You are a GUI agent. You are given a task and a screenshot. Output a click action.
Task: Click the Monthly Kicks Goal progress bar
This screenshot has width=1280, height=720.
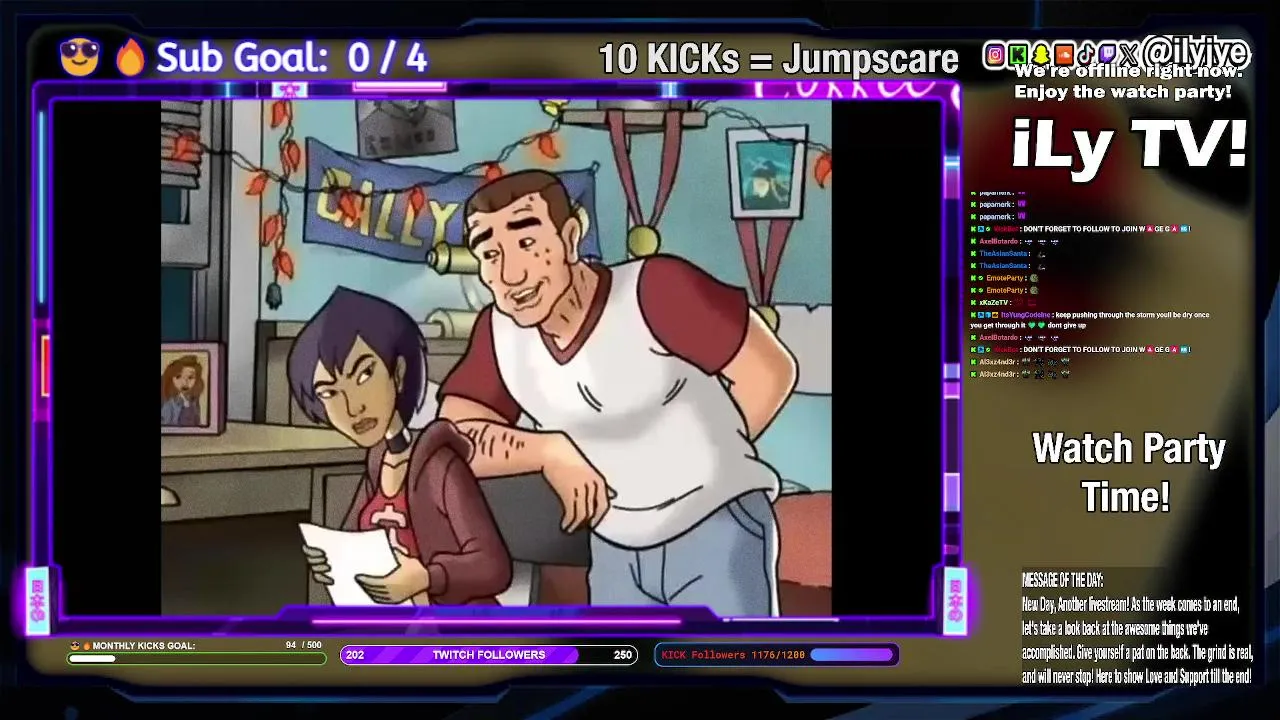pos(196,658)
